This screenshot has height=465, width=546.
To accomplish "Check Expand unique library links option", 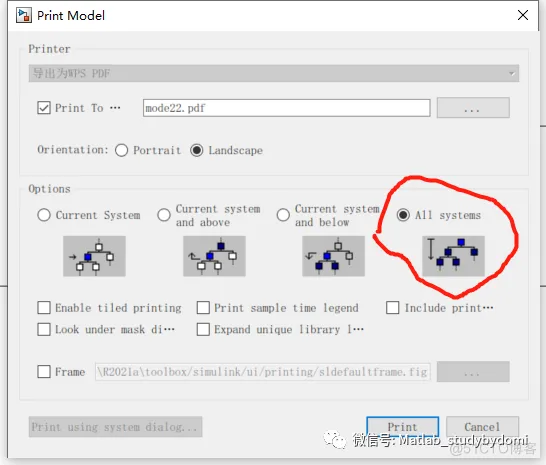I will coord(203,329).
